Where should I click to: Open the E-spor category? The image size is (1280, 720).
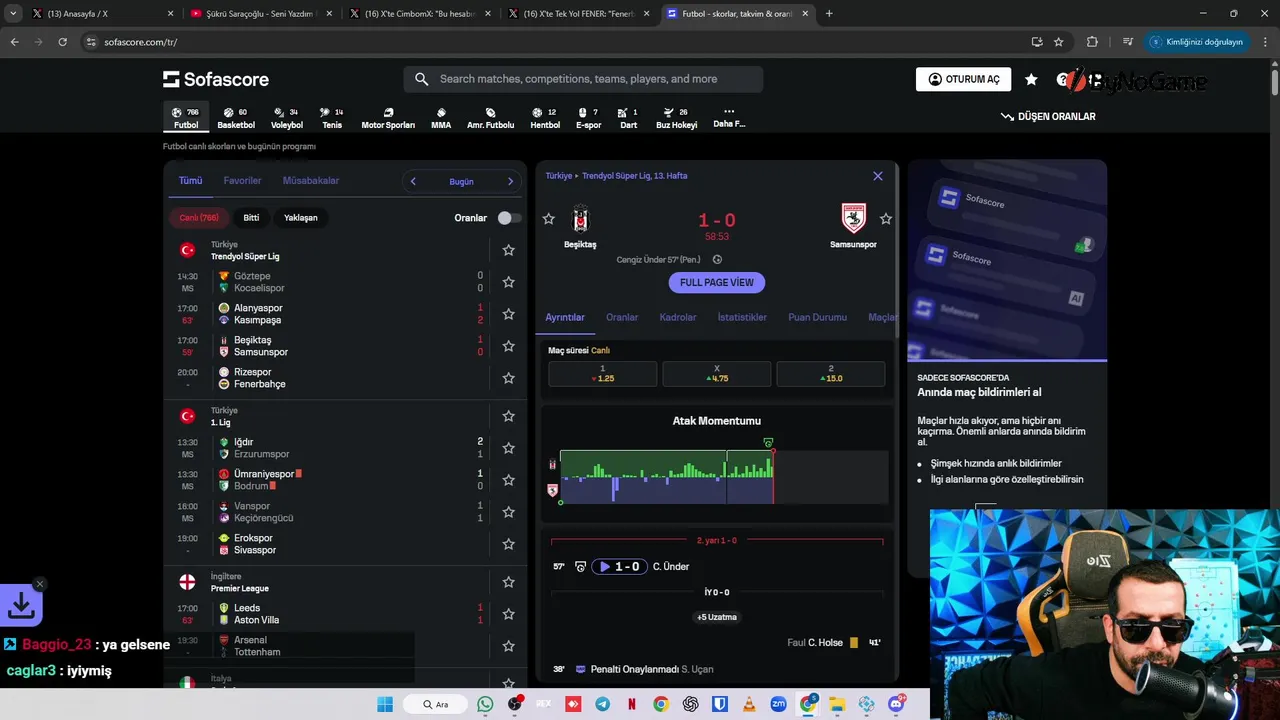click(589, 118)
